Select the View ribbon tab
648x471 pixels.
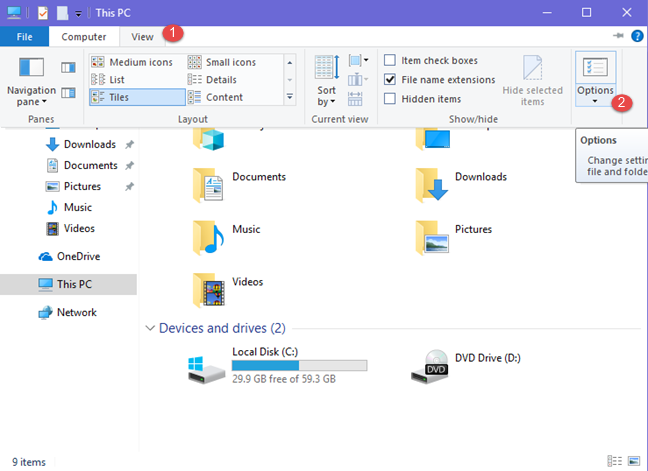point(143,37)
